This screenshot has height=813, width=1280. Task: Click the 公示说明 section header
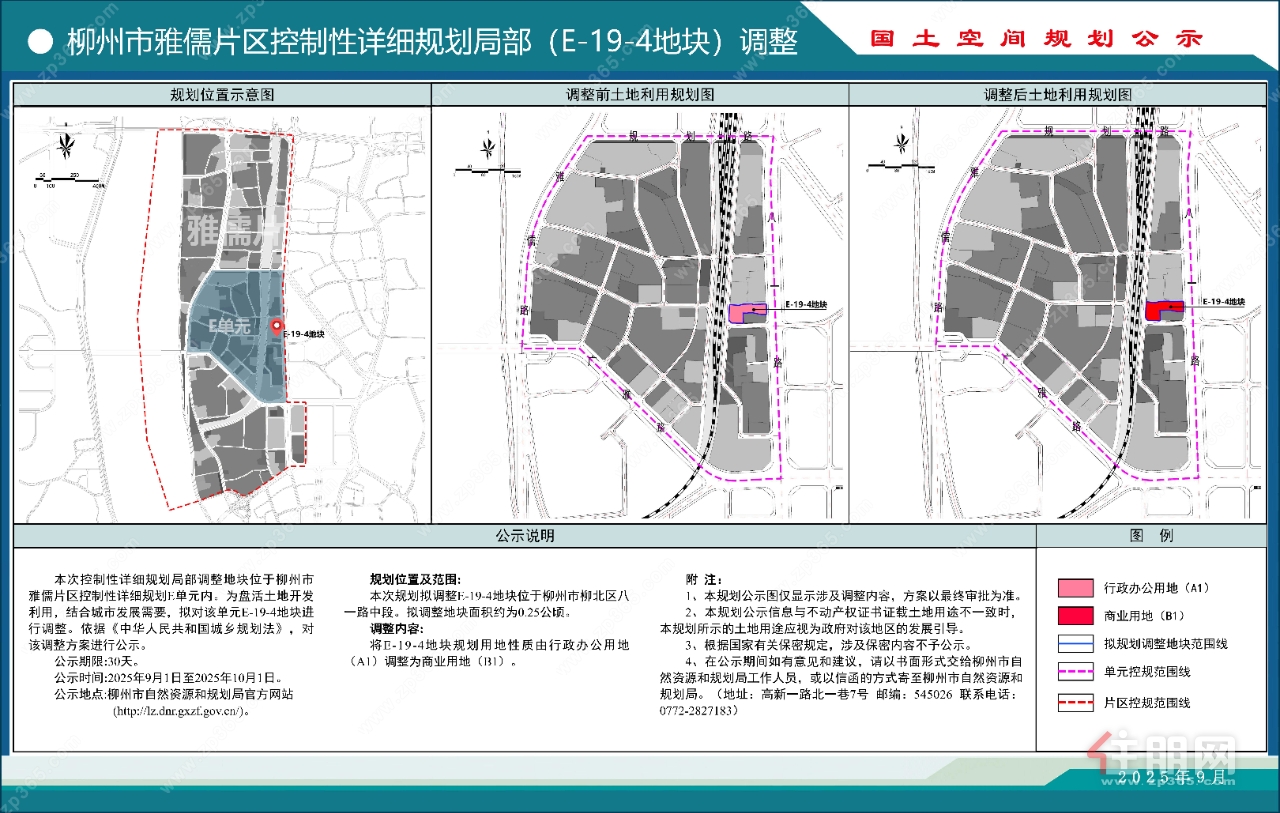(x=524, y=536)
